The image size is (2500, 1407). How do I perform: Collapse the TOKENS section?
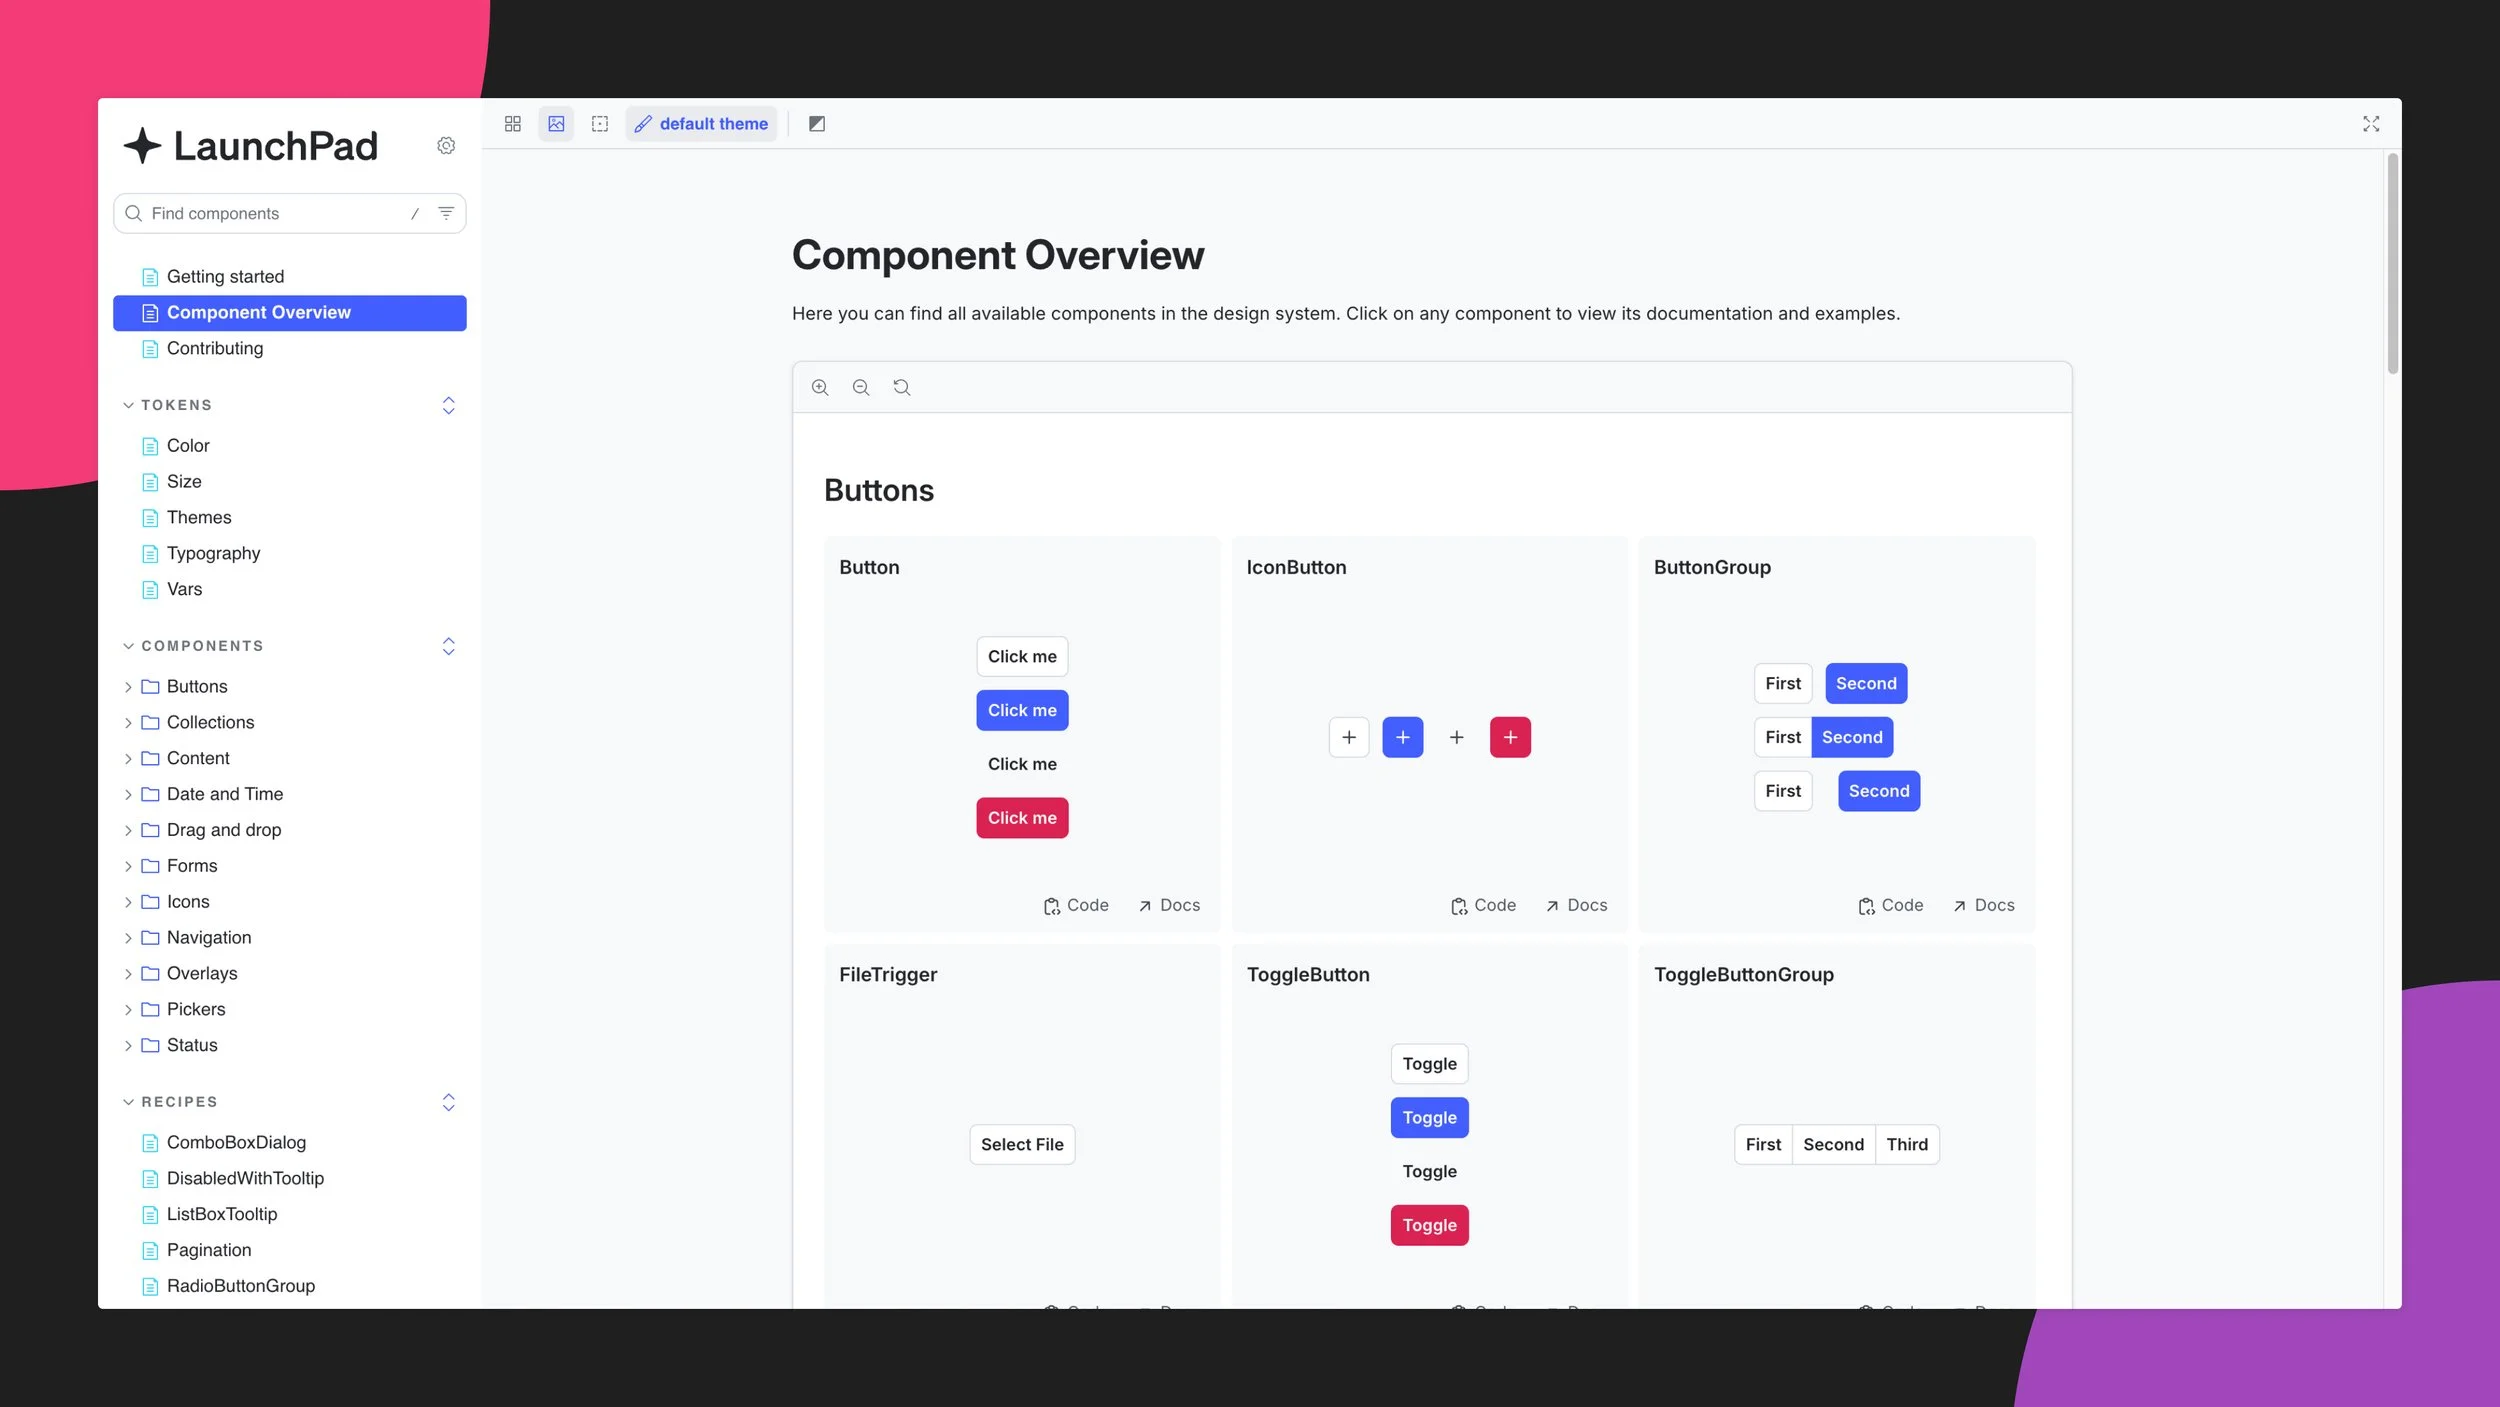(x=129, y=405)
